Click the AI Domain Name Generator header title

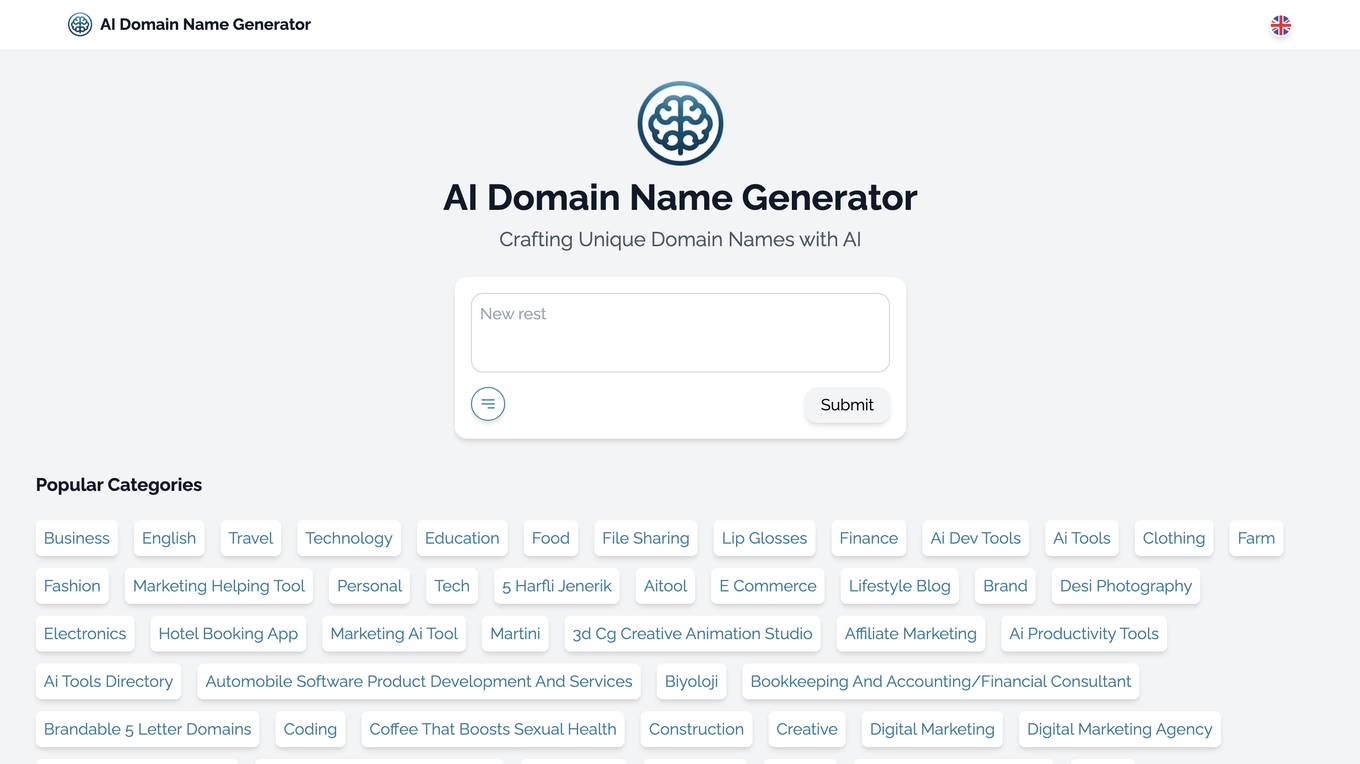pos(205,24)
